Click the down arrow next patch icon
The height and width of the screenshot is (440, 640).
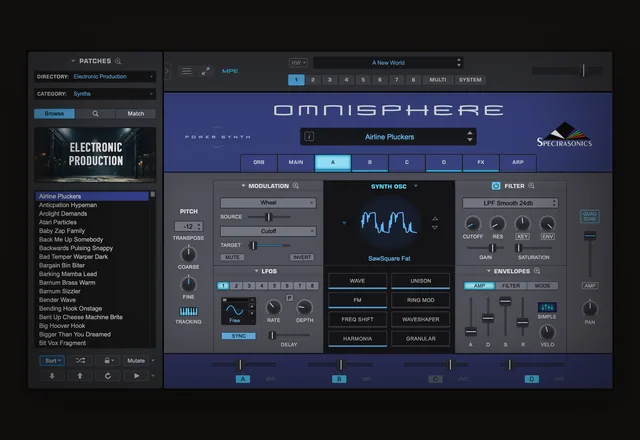point(52,376)
